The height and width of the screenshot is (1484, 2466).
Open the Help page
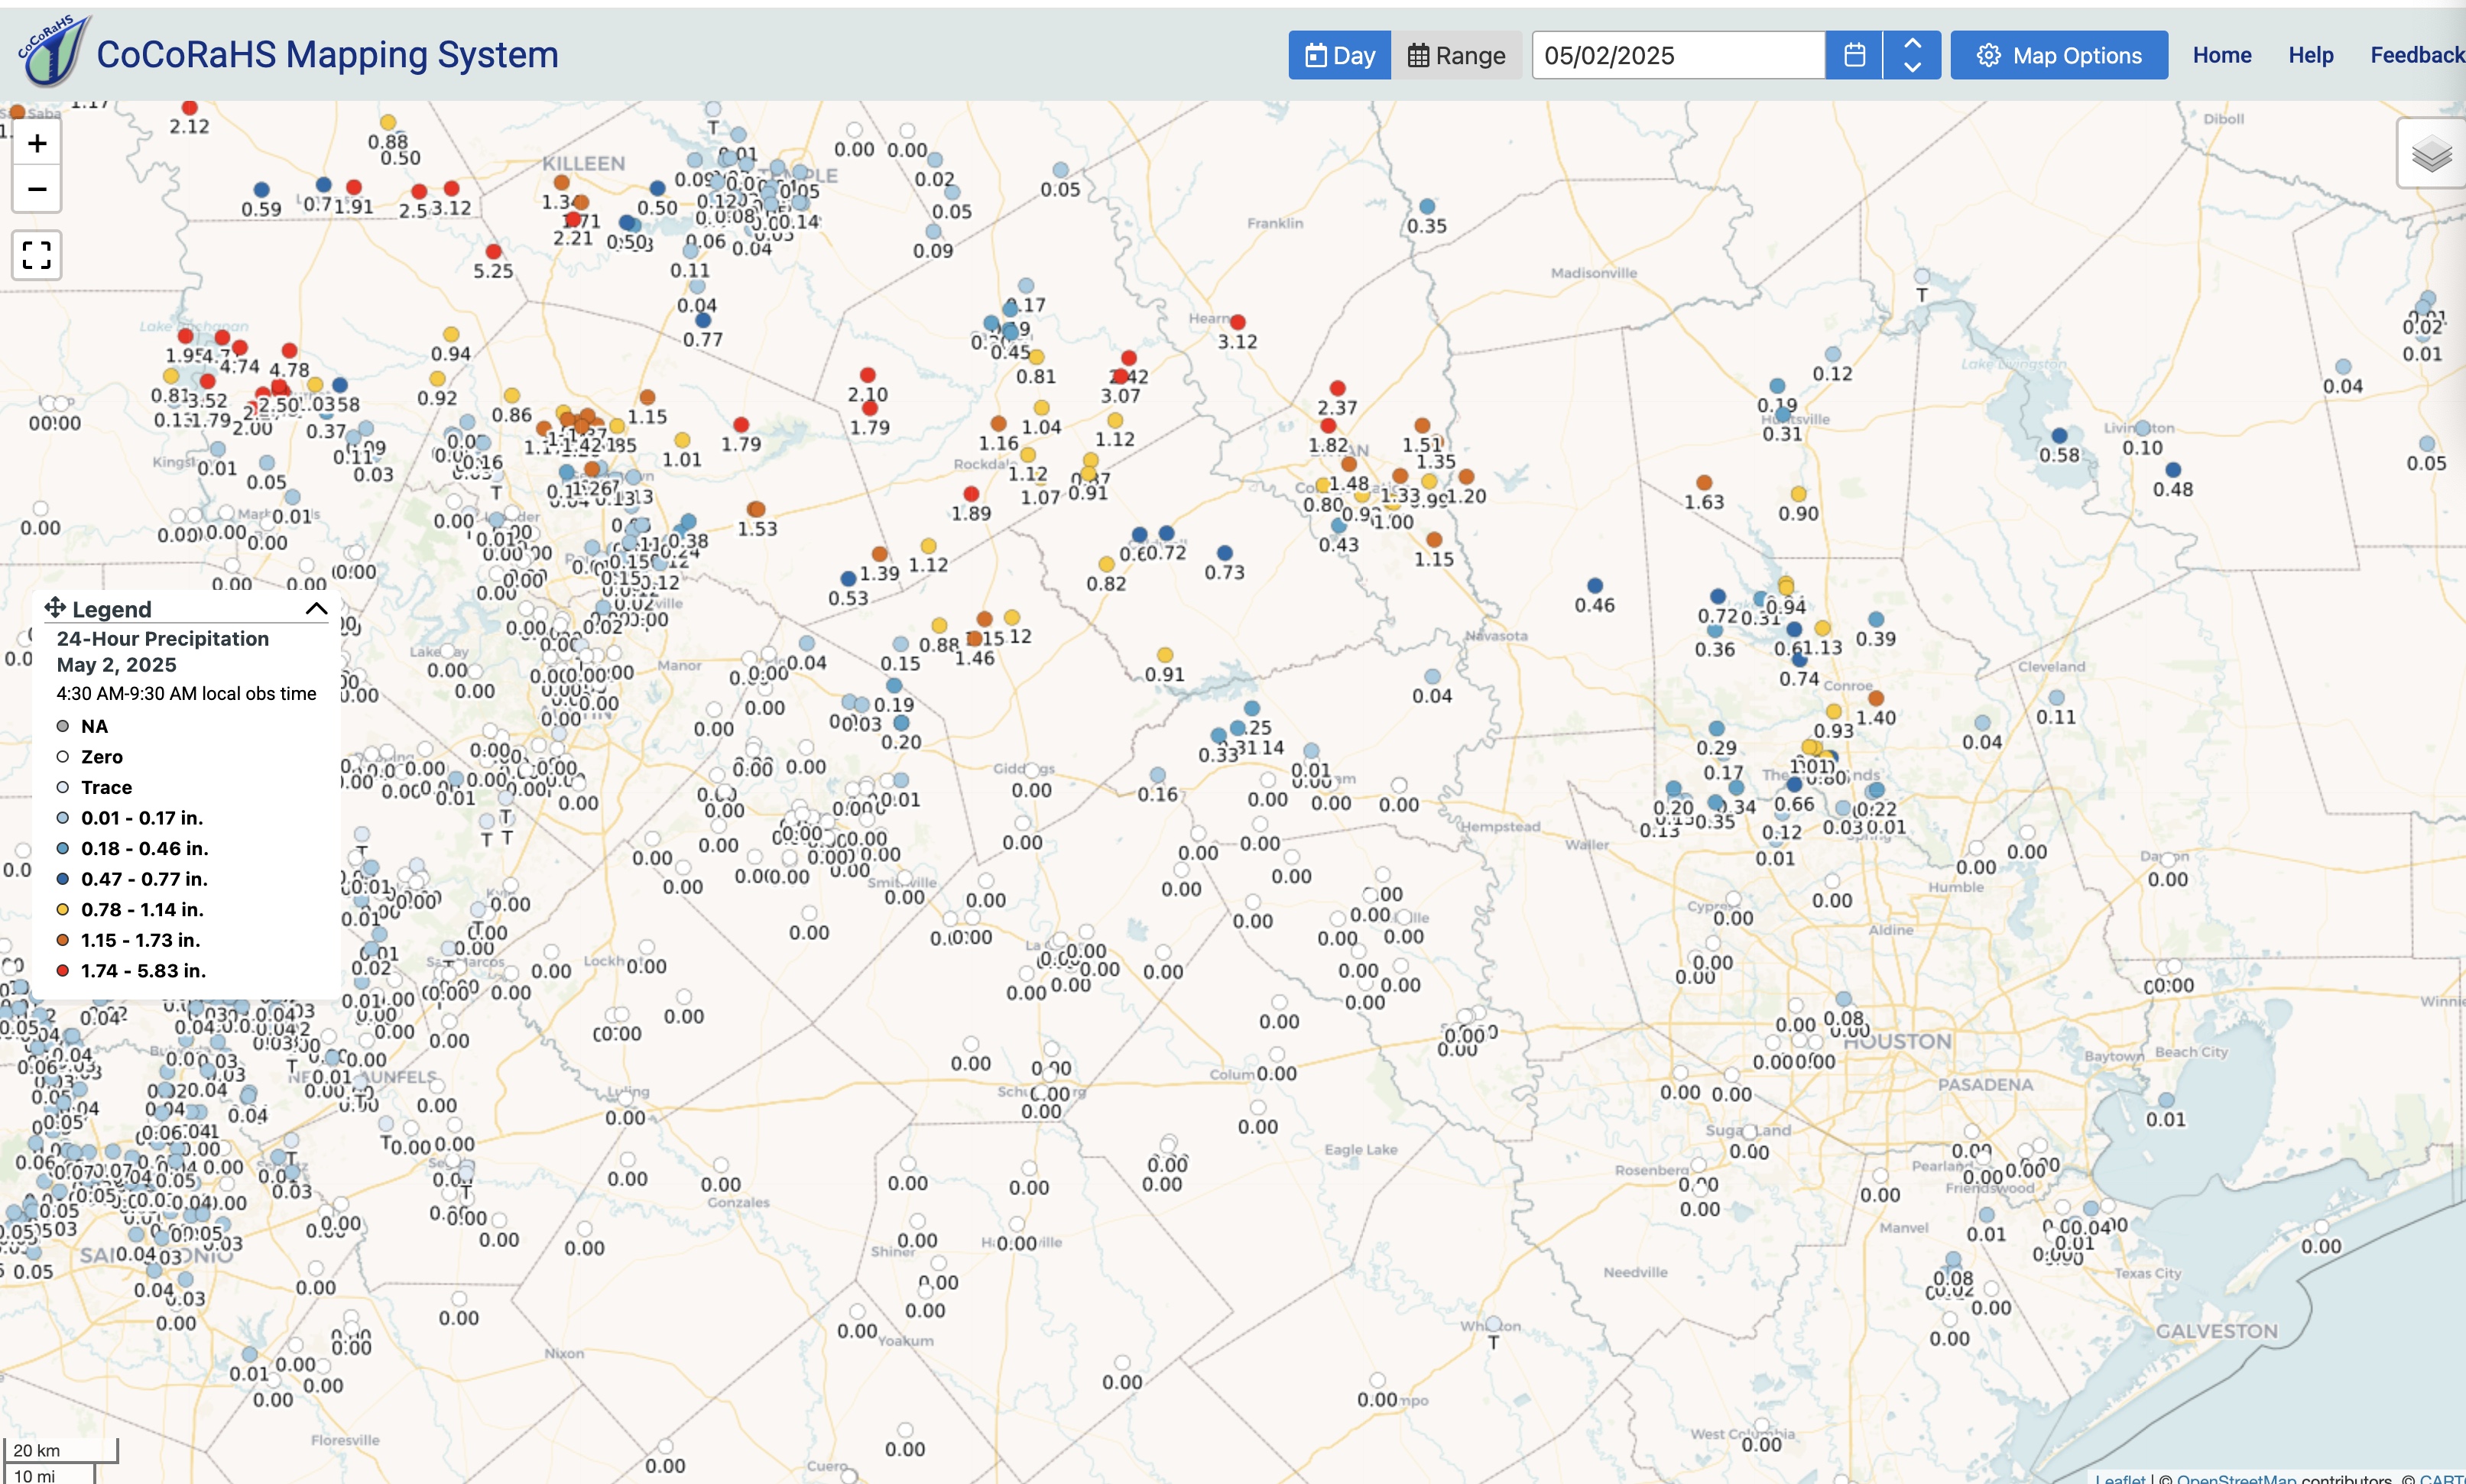pyautogui.click(x=2310, y=55)
